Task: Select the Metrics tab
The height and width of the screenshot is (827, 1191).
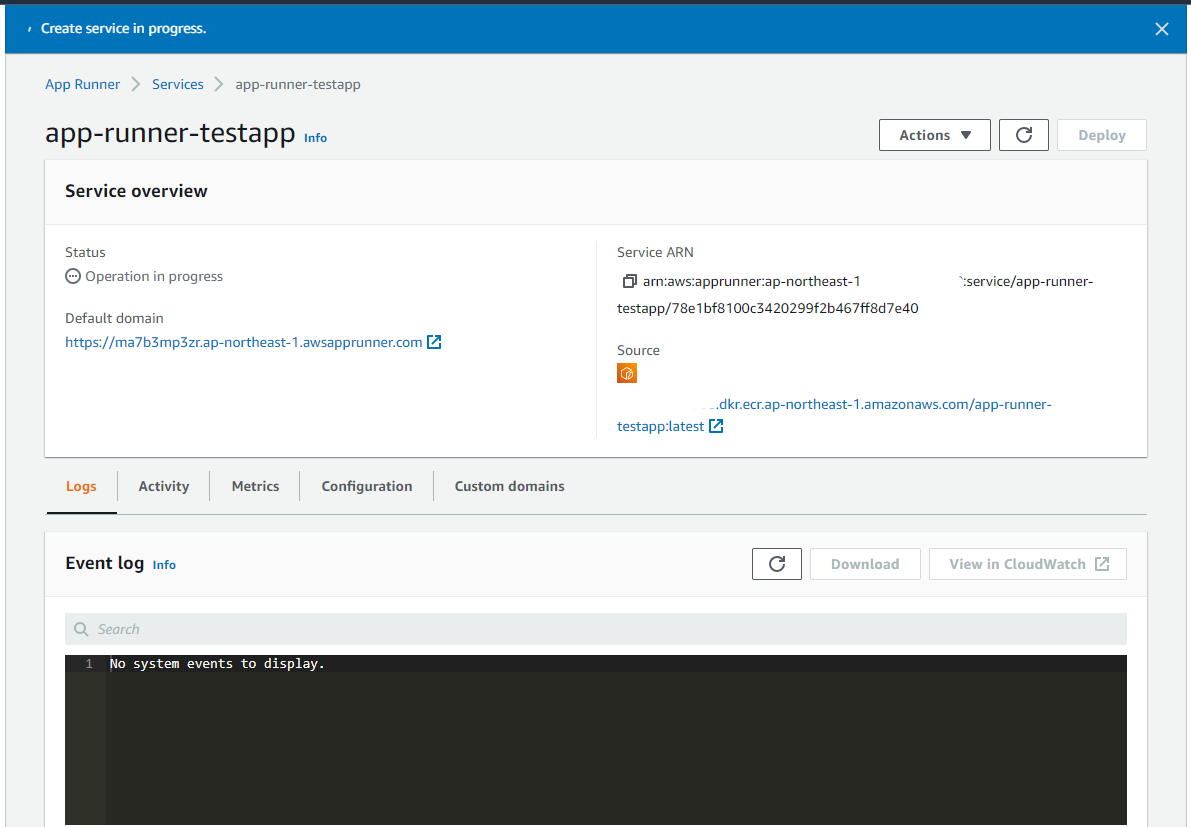Action: pyautogui.click(x=255, y=486)
